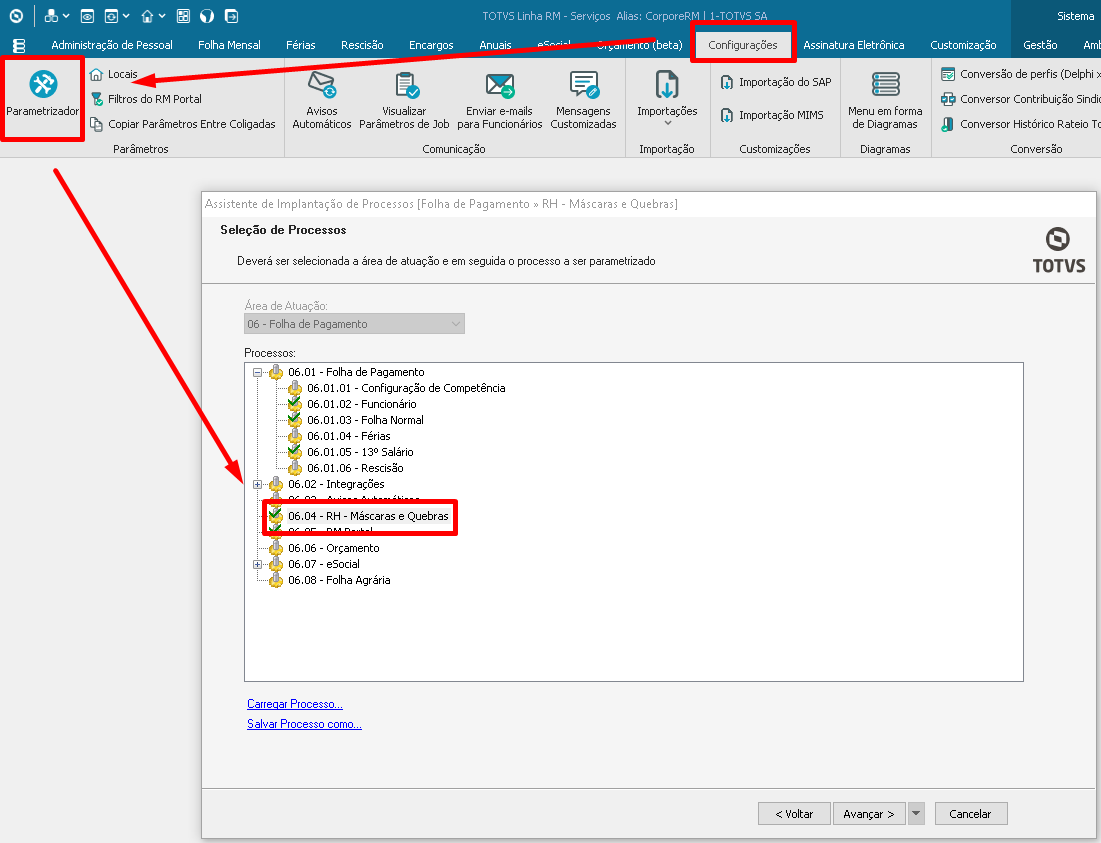Open Mensagens Customizadas
1101x843 pixels.
click(583, 100)
